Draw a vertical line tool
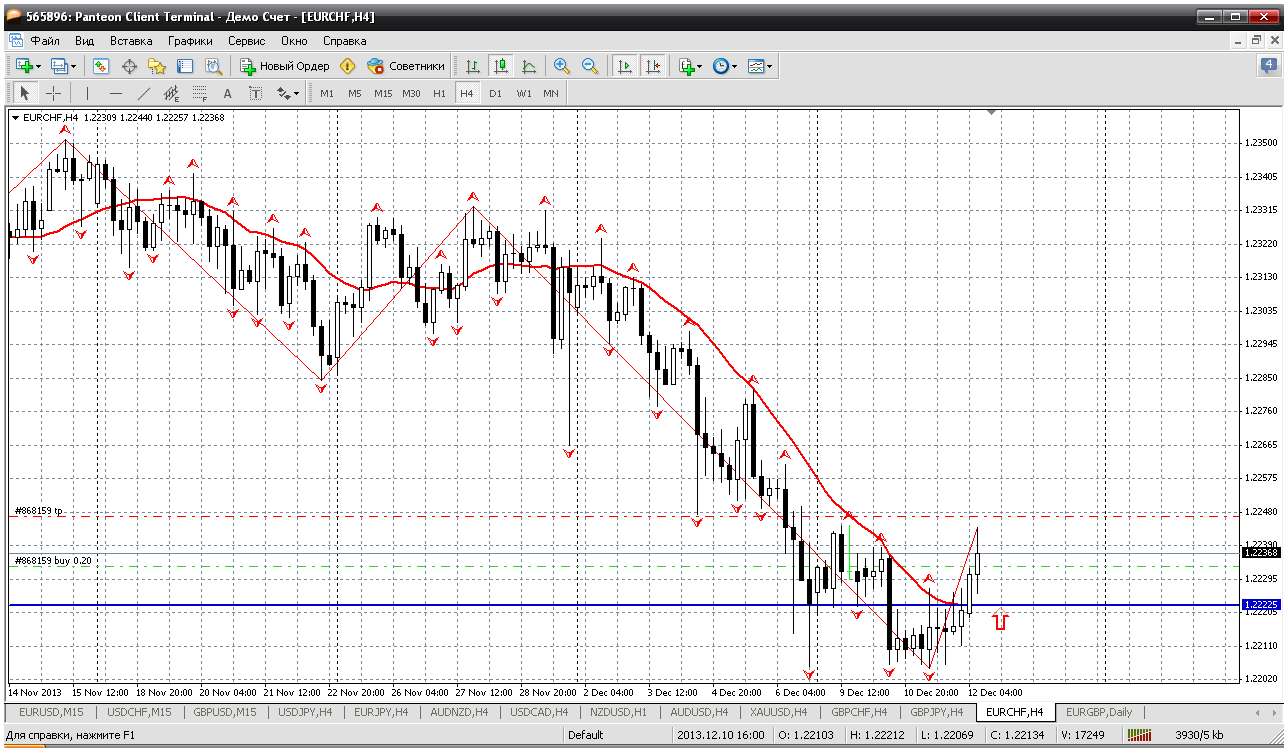 point(87,93)
